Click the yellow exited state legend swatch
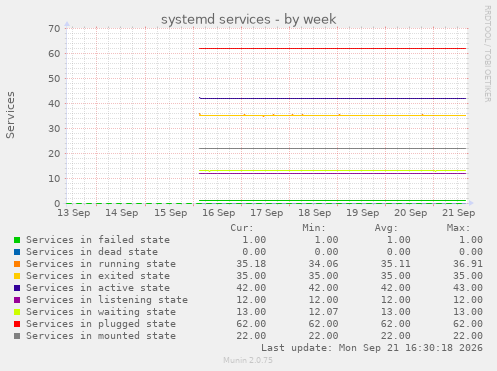 pyautogui.click(x=17, y=276)
